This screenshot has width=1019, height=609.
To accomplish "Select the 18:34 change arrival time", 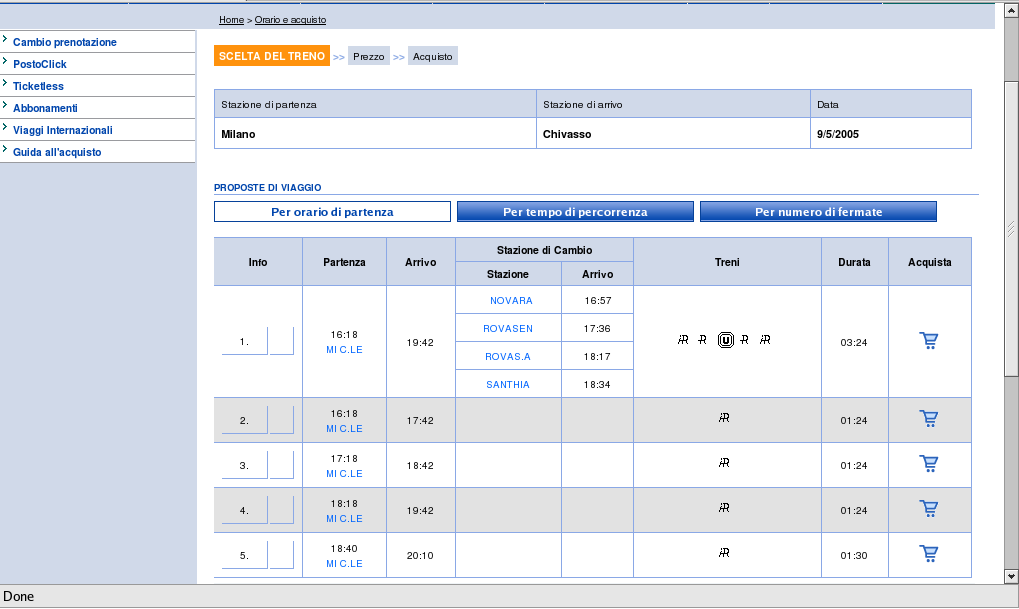I will click(597, 385).
